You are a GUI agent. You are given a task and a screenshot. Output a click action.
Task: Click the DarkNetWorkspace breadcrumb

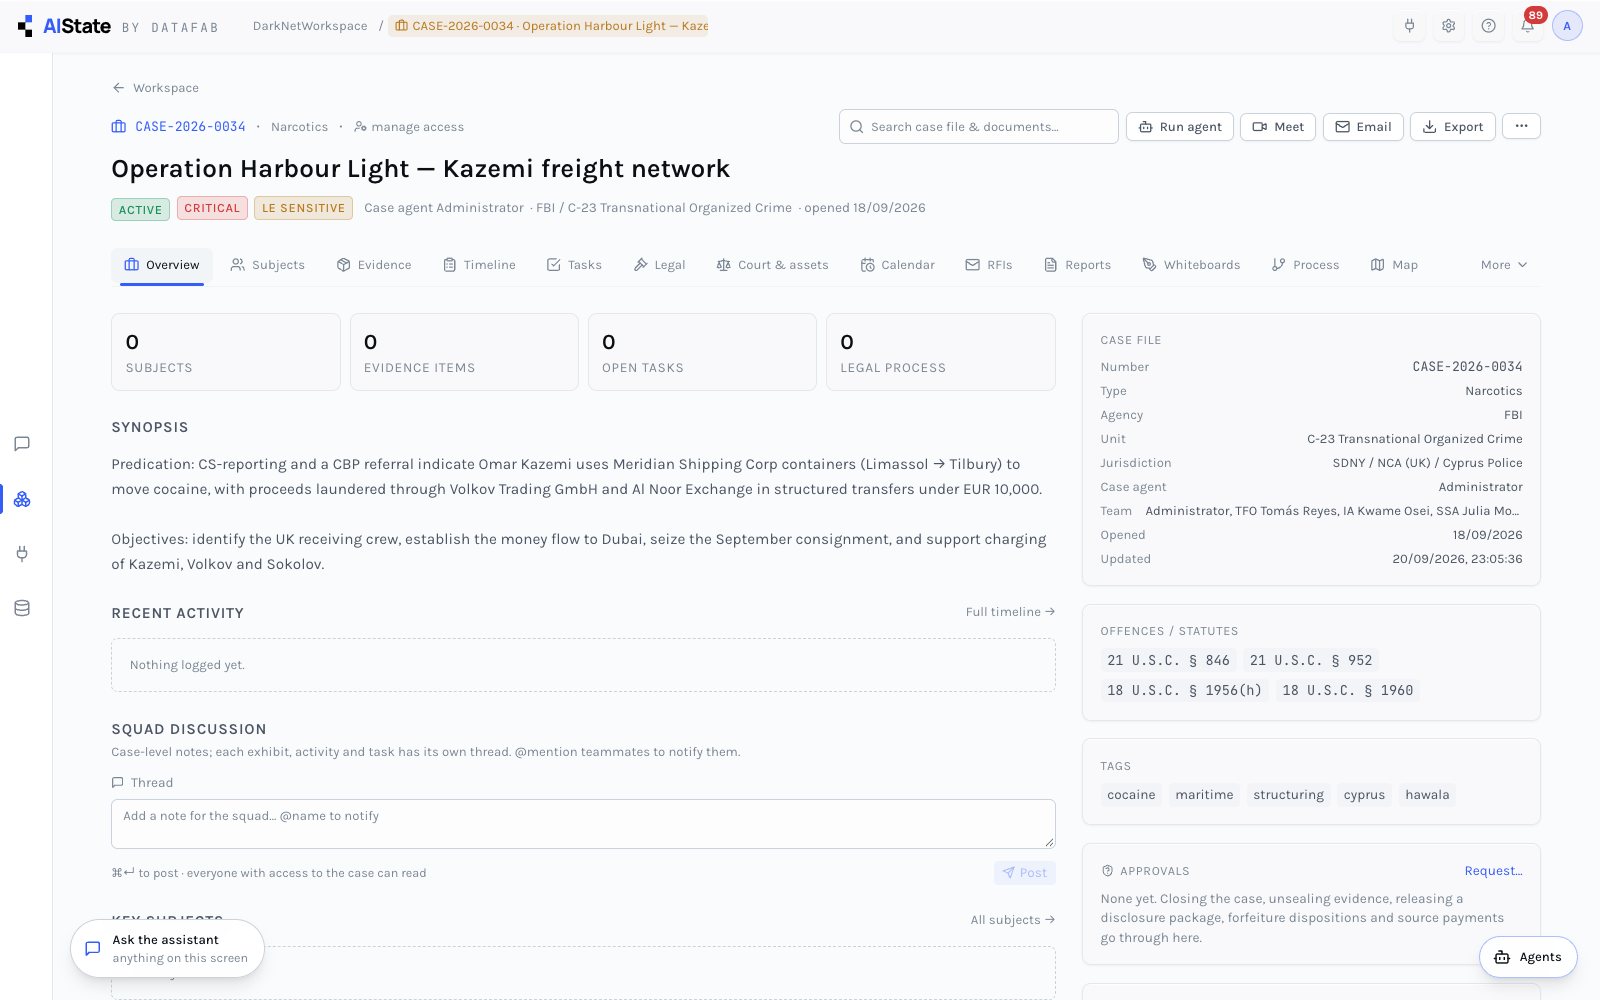click(310, 26)
